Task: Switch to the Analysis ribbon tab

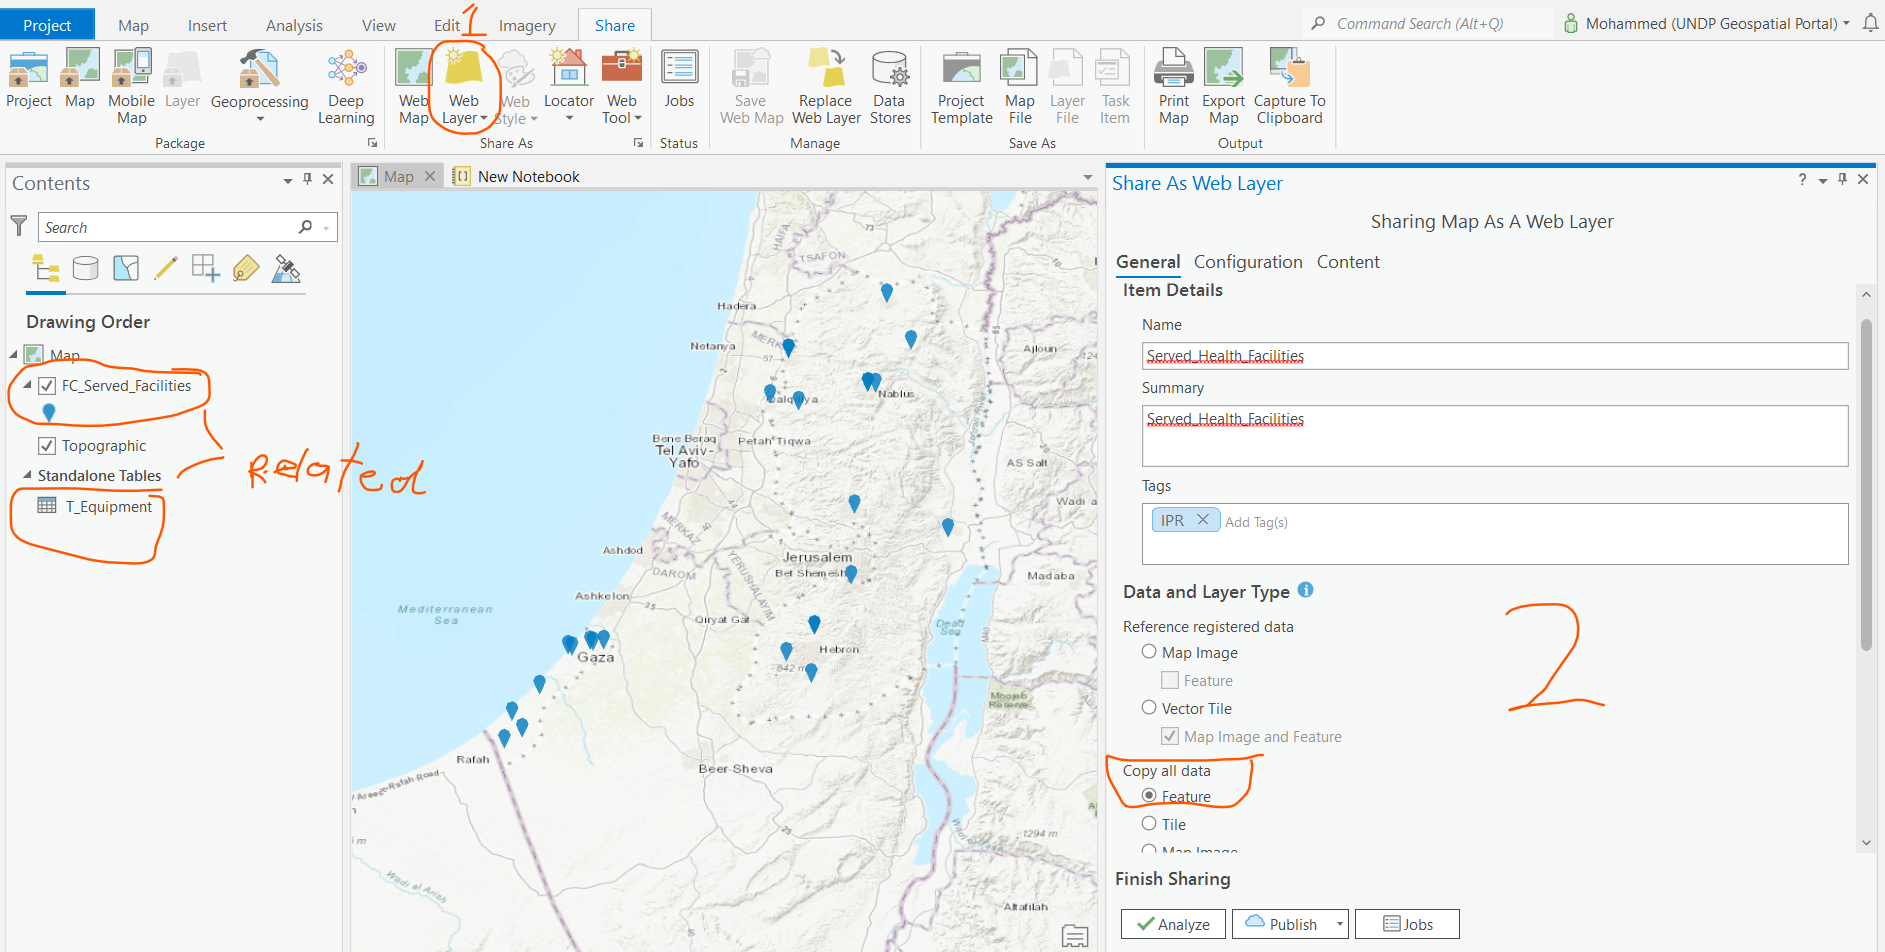Action: click(294, 25)
